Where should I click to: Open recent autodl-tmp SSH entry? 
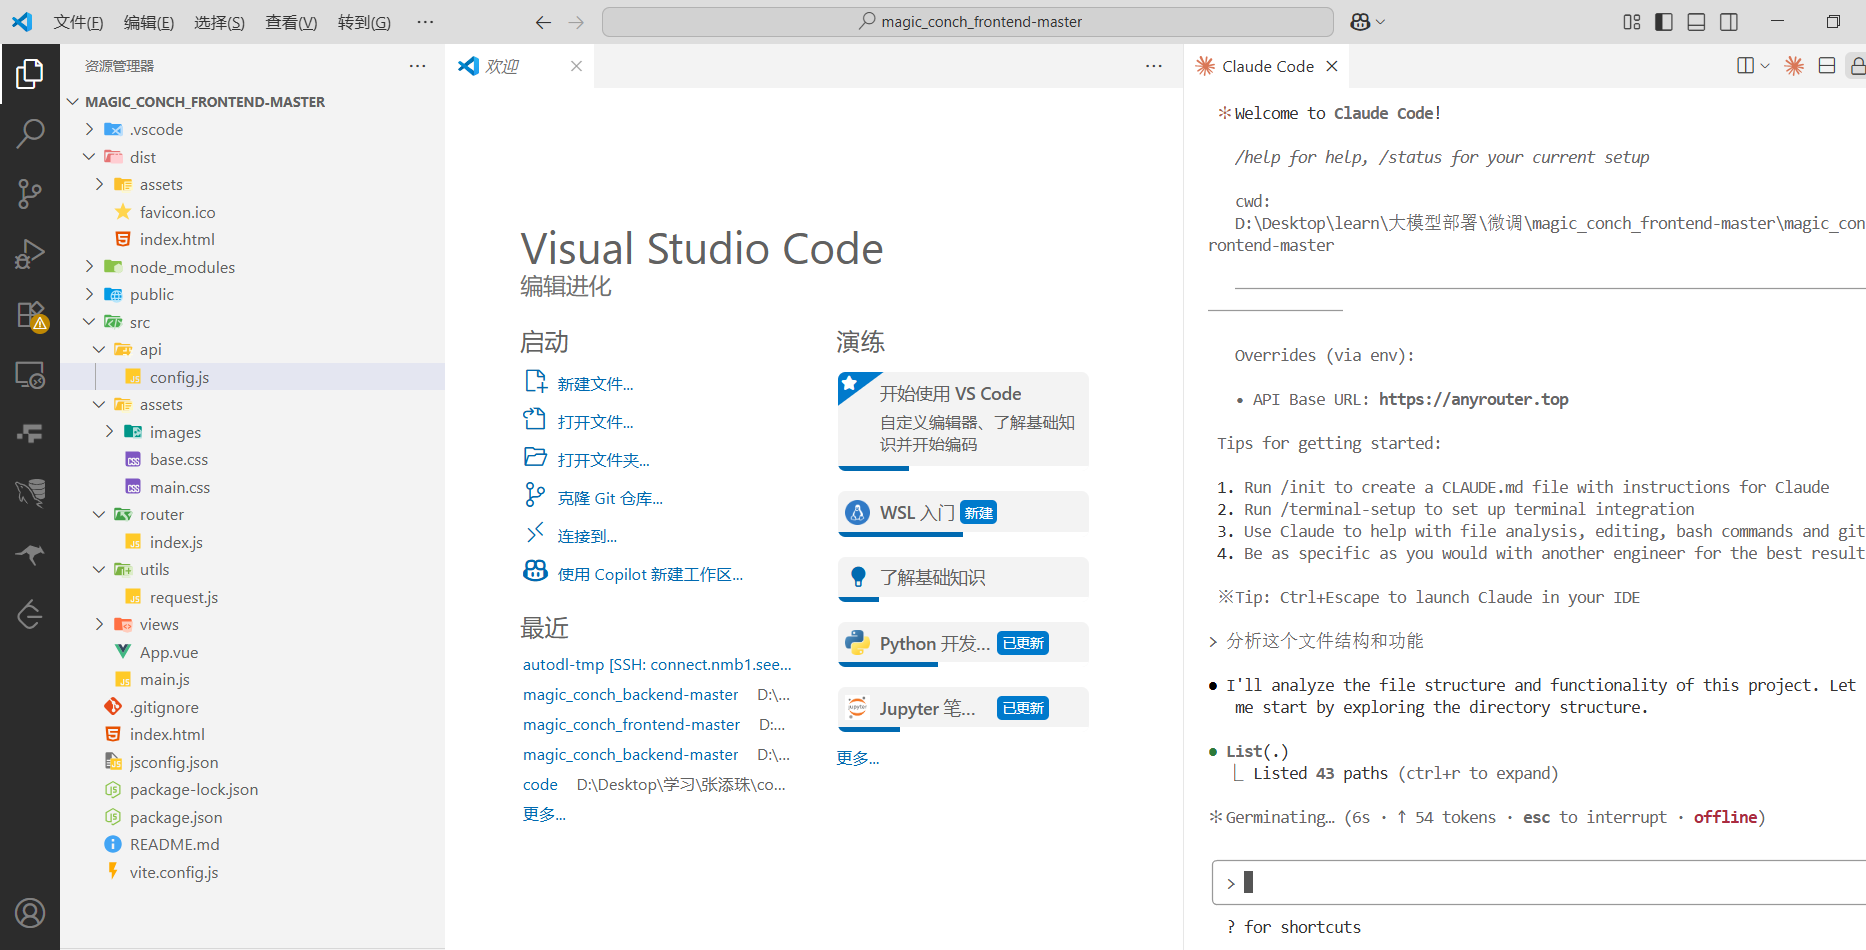click(657, 664)
